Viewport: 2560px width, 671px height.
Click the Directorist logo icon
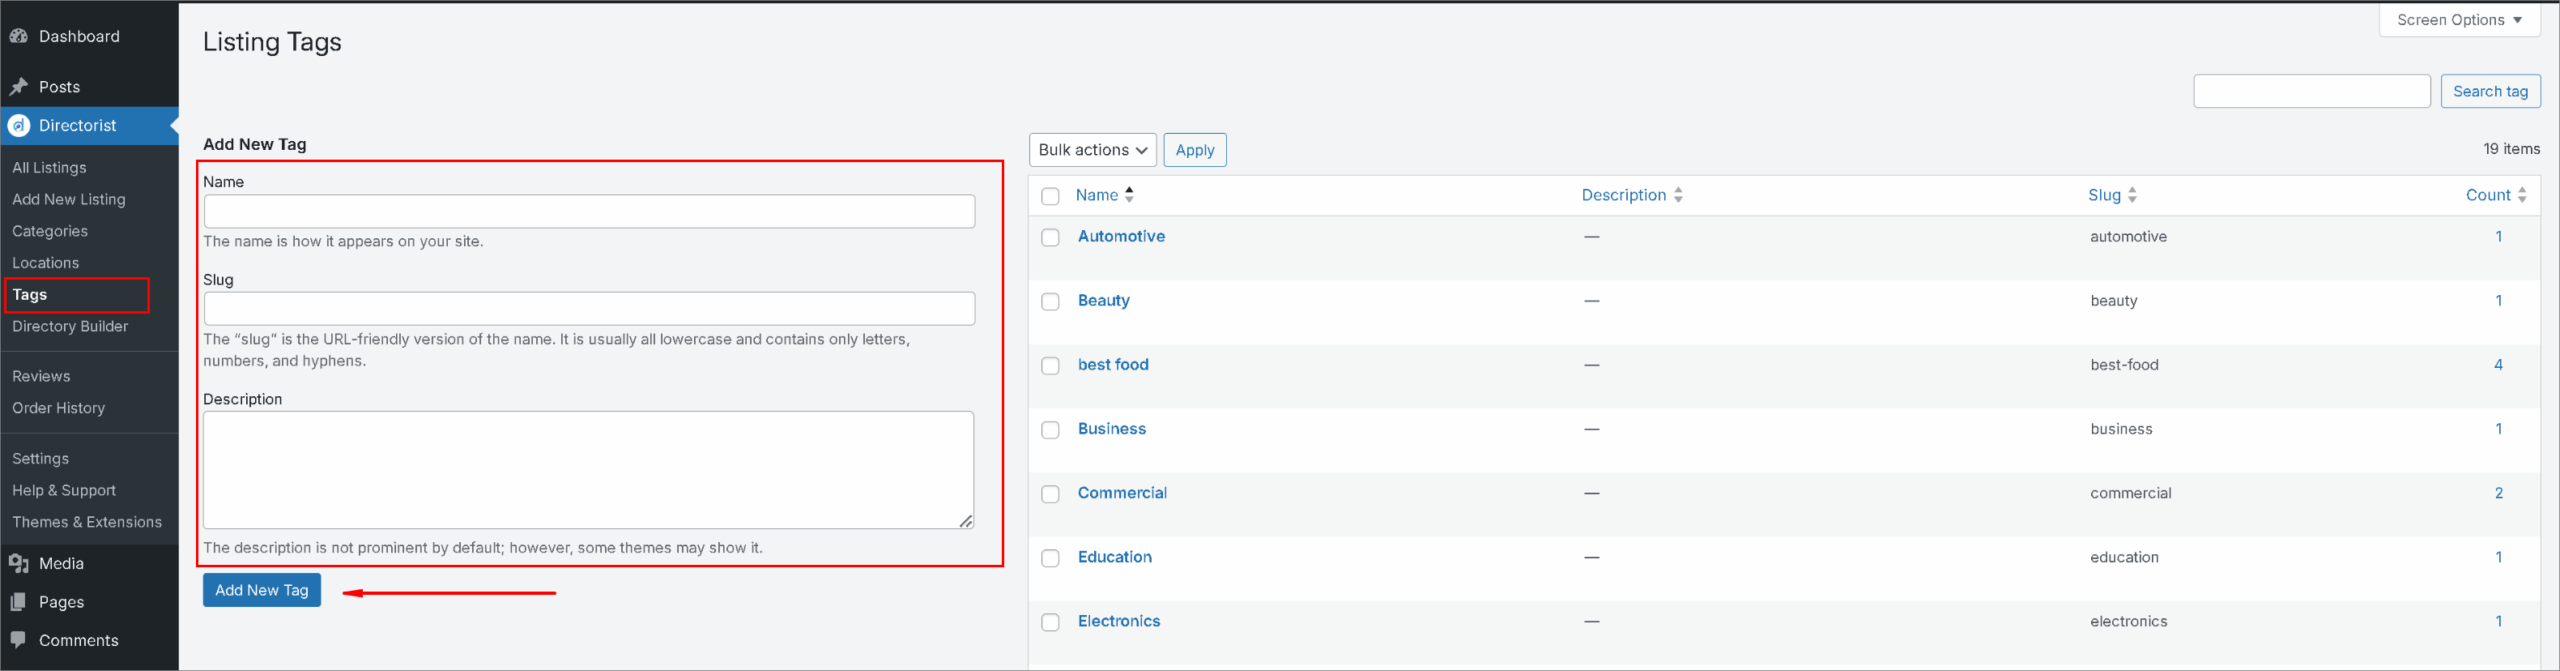[x=19, y=126]
